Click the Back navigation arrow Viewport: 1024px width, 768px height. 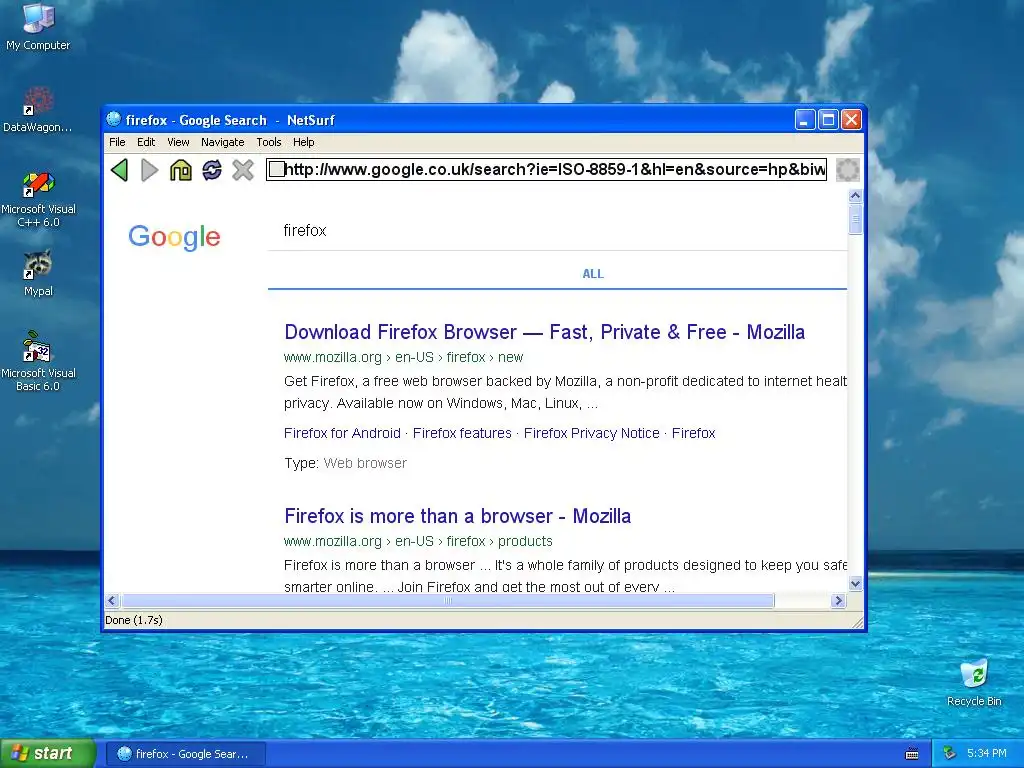(119, 170)
